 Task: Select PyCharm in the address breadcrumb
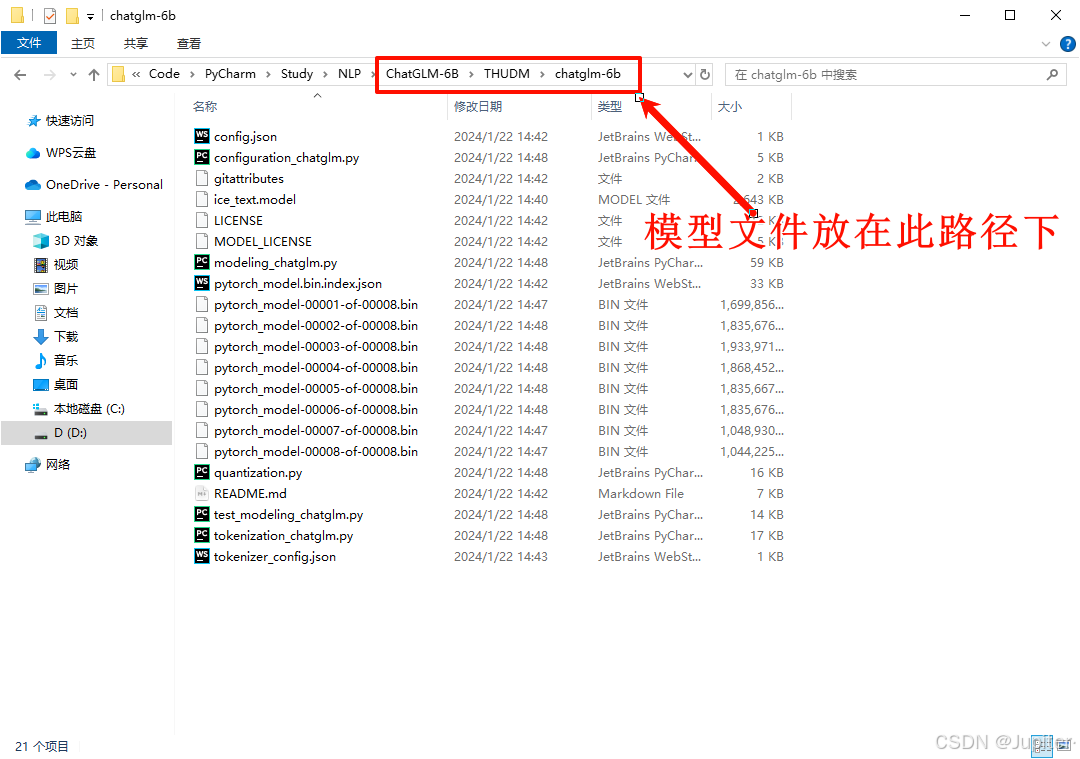pos(230,74)
